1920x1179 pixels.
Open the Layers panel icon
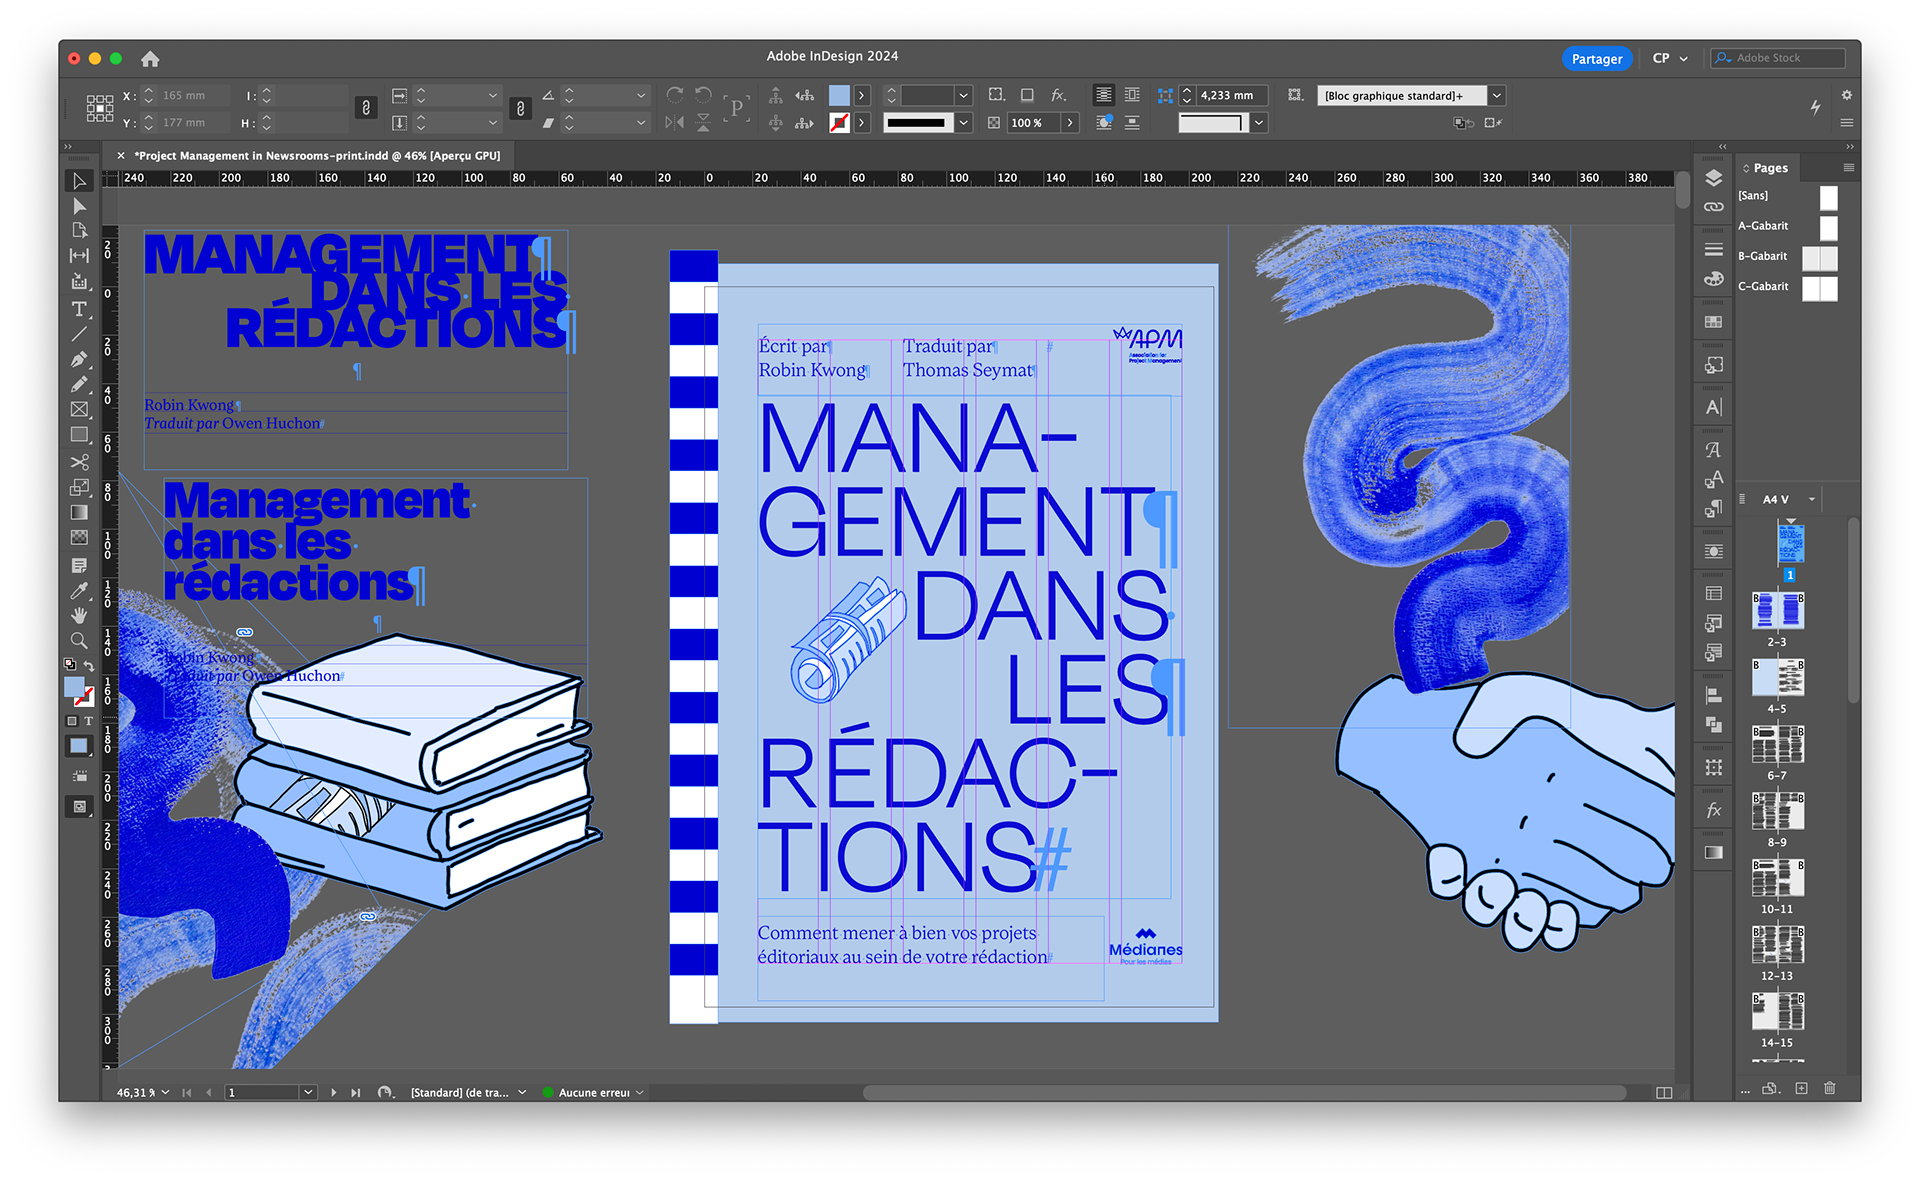[x=1713, y=178]
